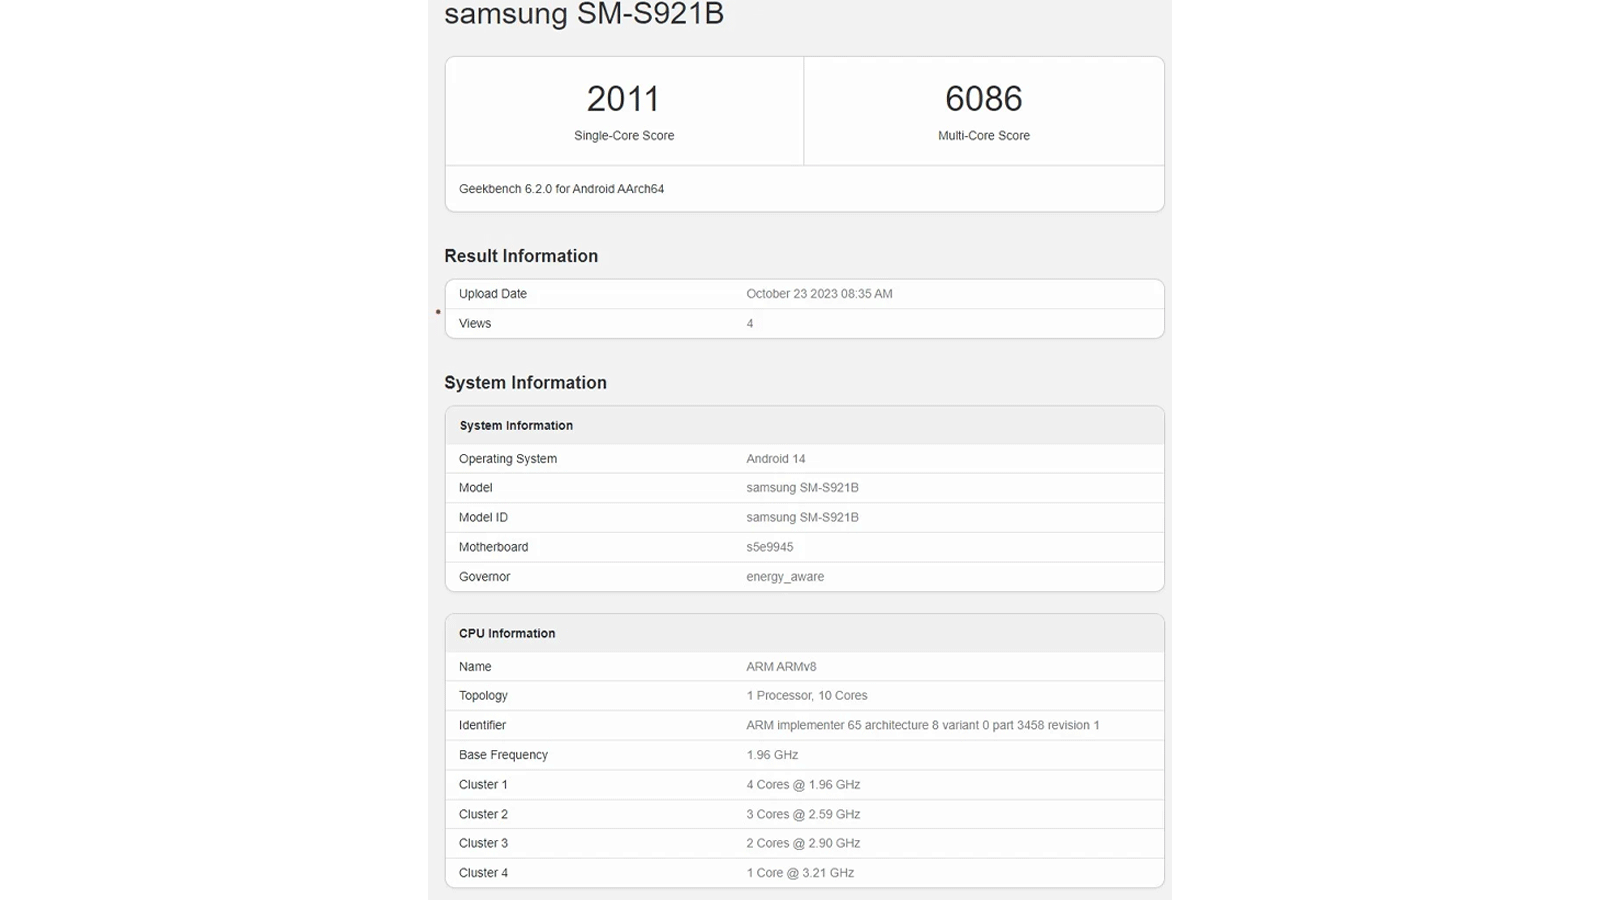The width and height of the screenshot is (1600, 900).
Task: Click the Upload Date label
Action: (x=493, y=294)
